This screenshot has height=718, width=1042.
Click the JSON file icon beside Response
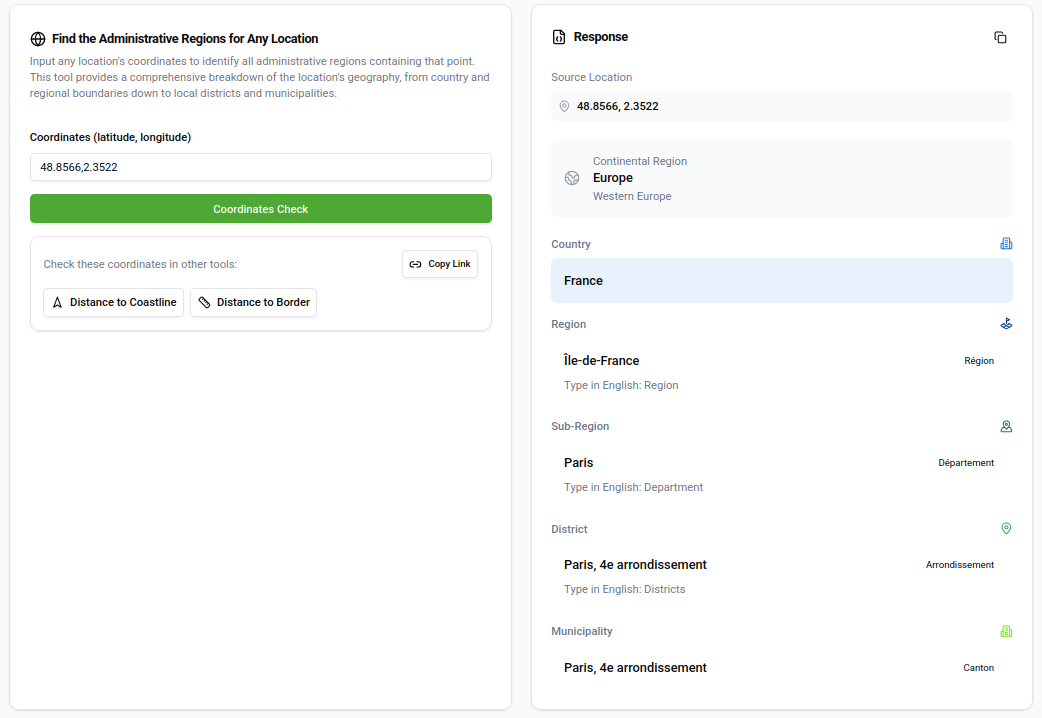559,37
